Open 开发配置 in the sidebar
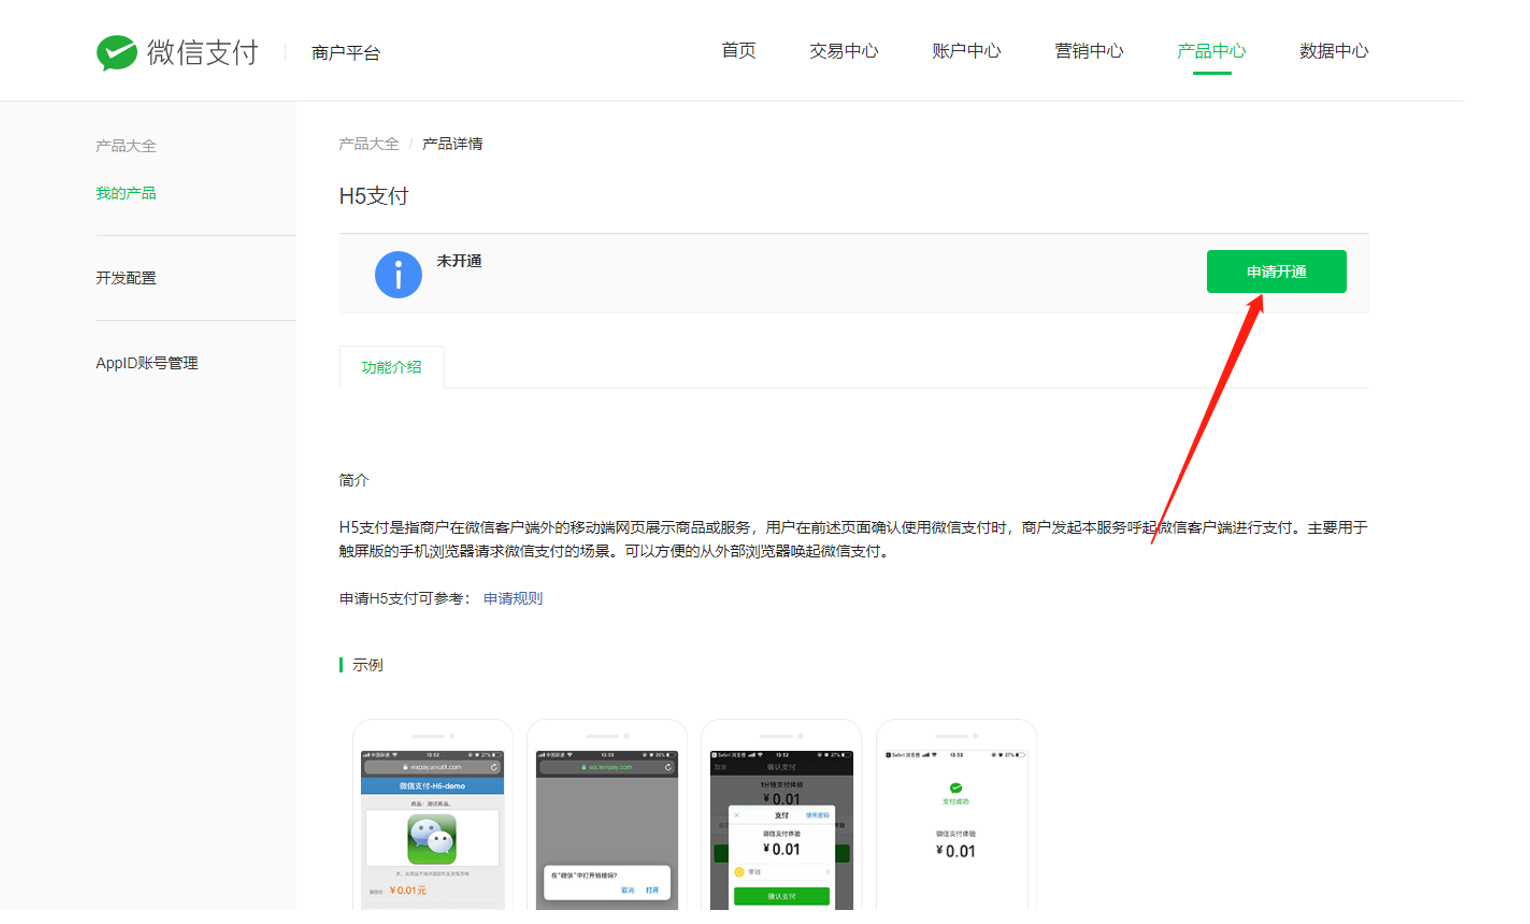The height and width of the screenshot is (924, 1530). (126, 278)
